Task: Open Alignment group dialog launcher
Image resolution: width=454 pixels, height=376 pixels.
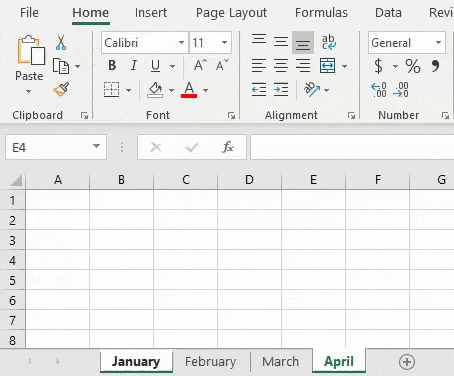Action: (x=351, y=116)
